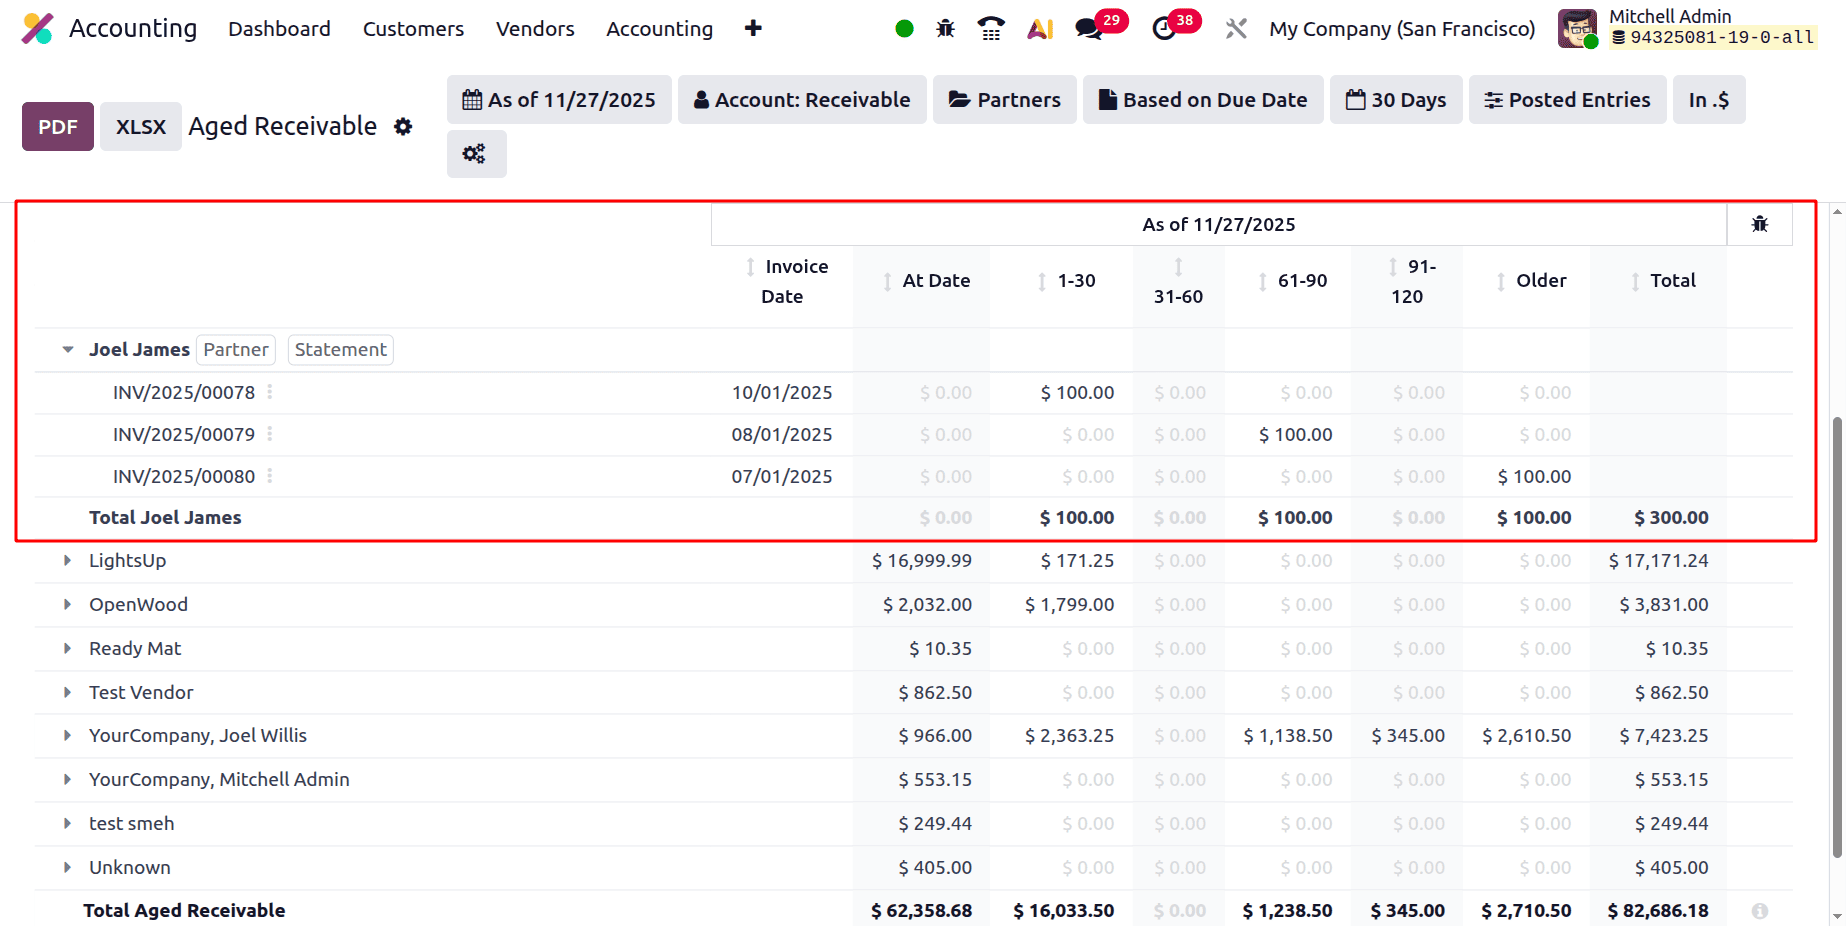This screenshot has height=926, width=1846.
Task: Switch company via My Company (San Francisco)
Action: 1402,29
